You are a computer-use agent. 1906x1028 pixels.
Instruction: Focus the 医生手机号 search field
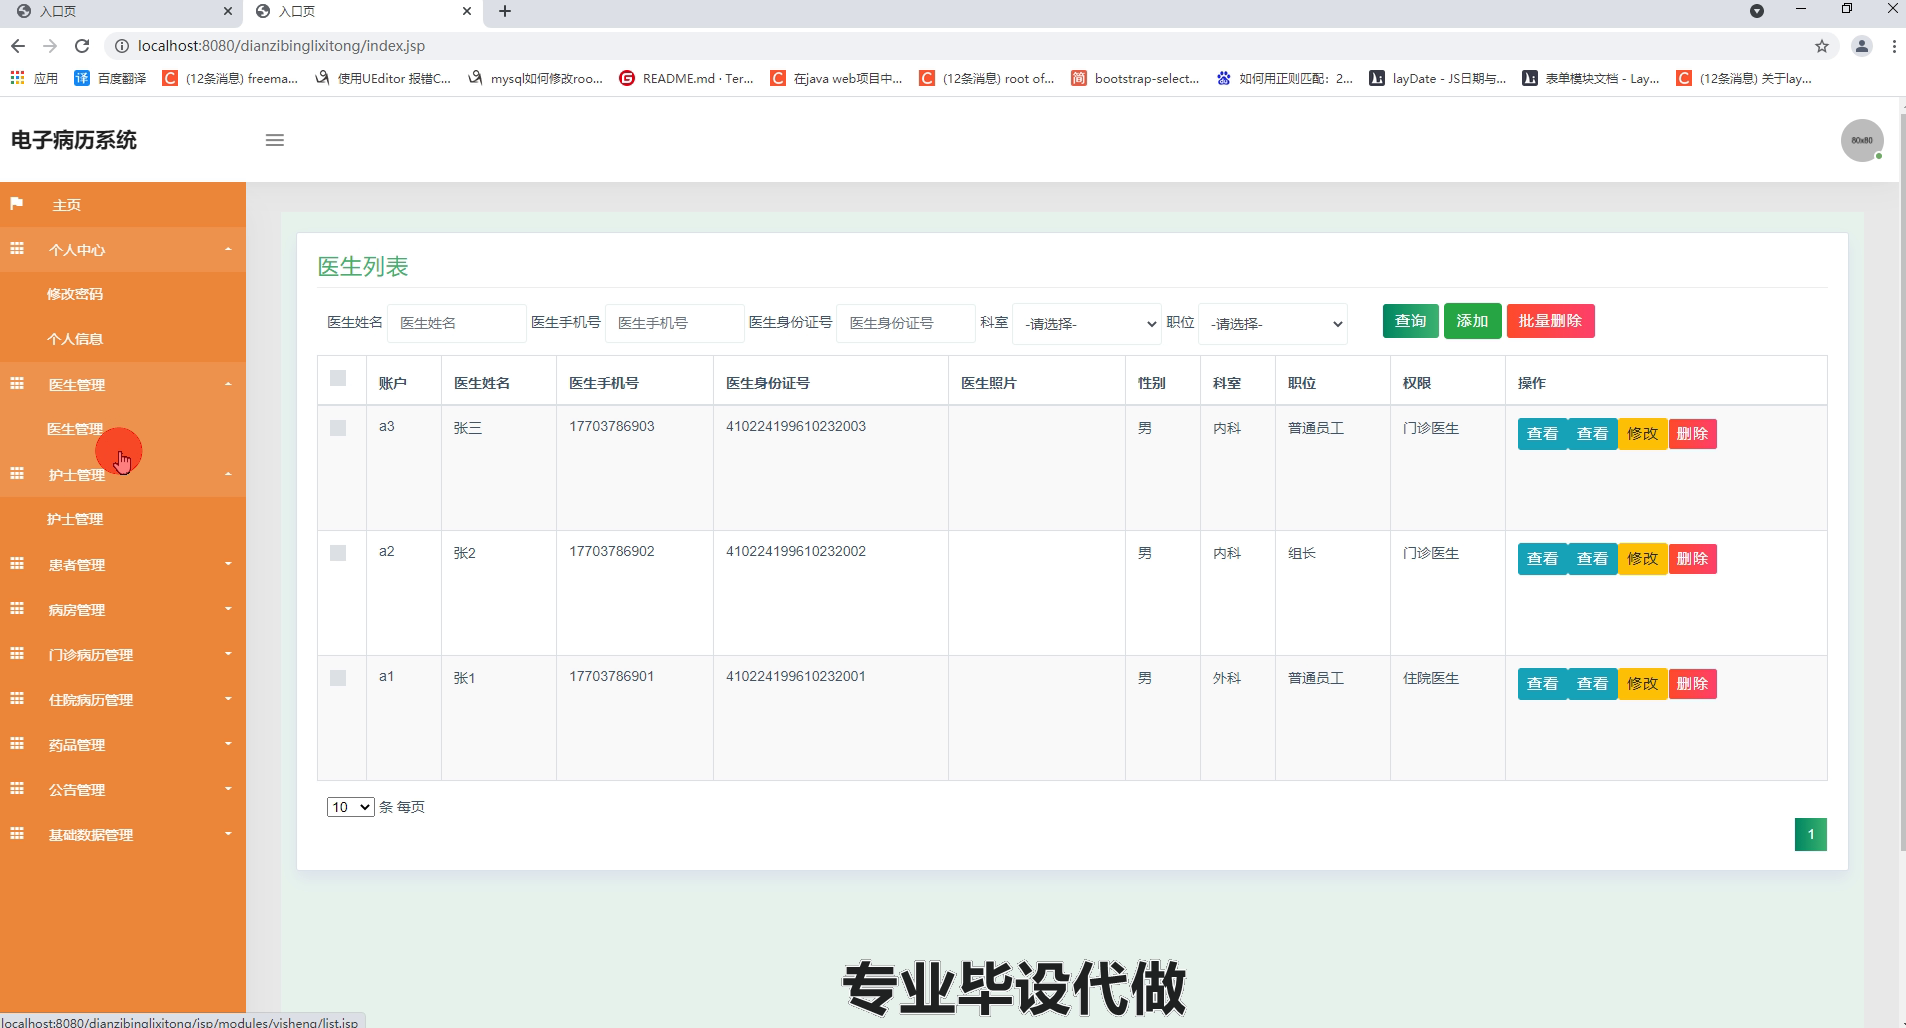tap(674, 323)
